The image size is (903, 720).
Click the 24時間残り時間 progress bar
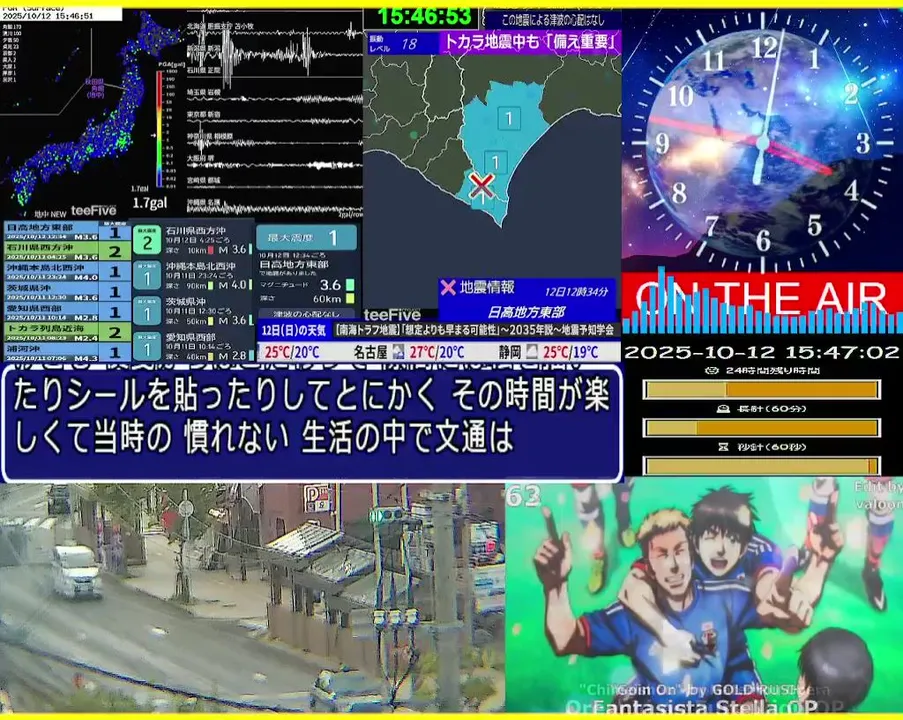[761, 389]
